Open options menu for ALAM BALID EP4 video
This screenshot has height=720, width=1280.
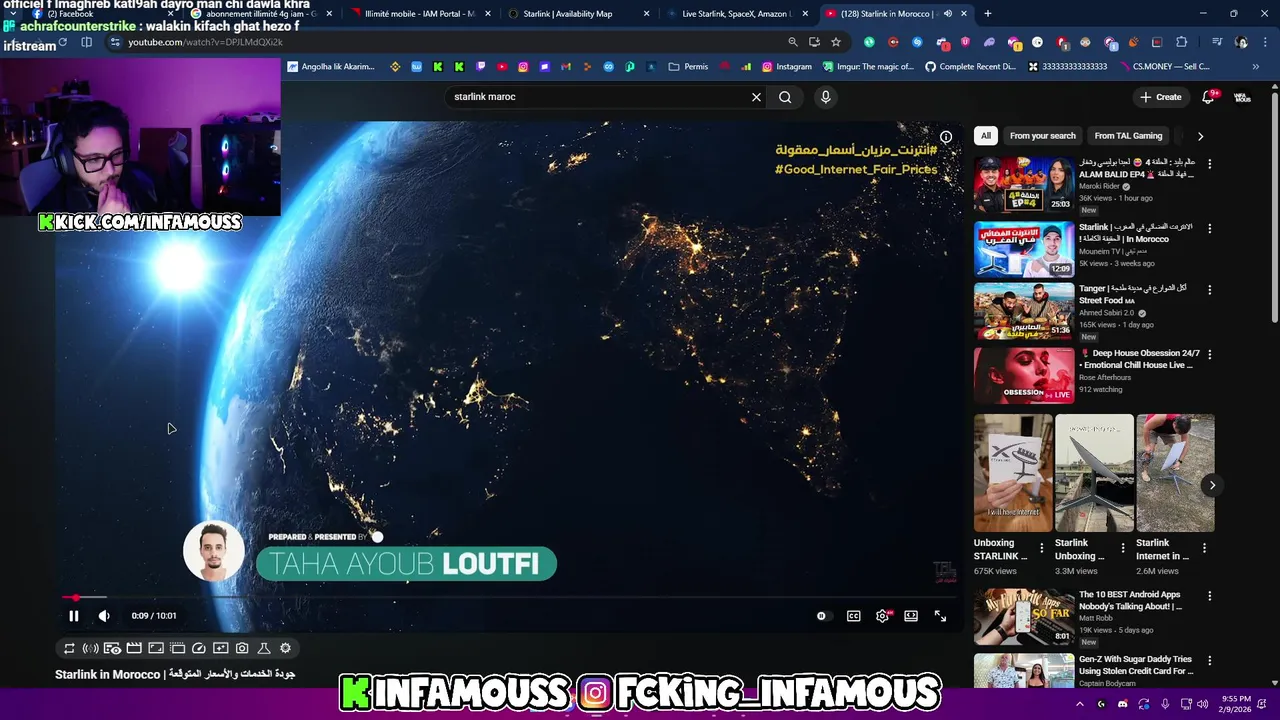1209,164
